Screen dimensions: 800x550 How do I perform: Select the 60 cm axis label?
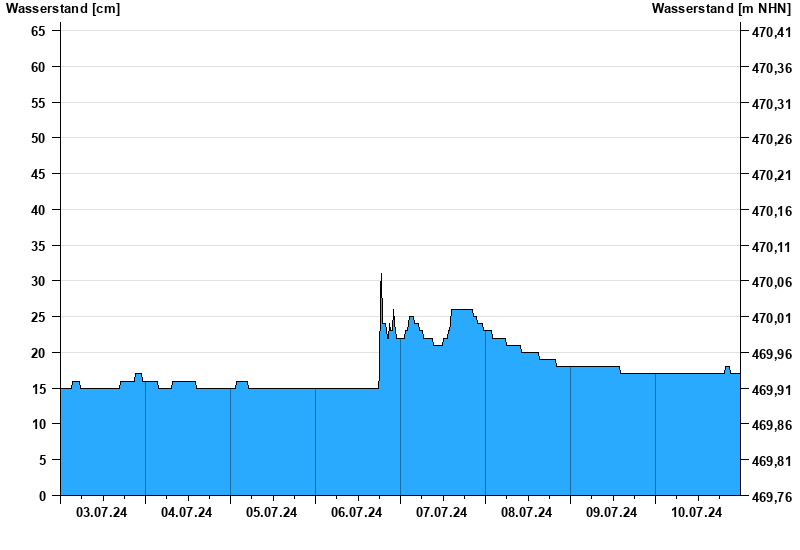pyautogui.click(x=38, y=67)
